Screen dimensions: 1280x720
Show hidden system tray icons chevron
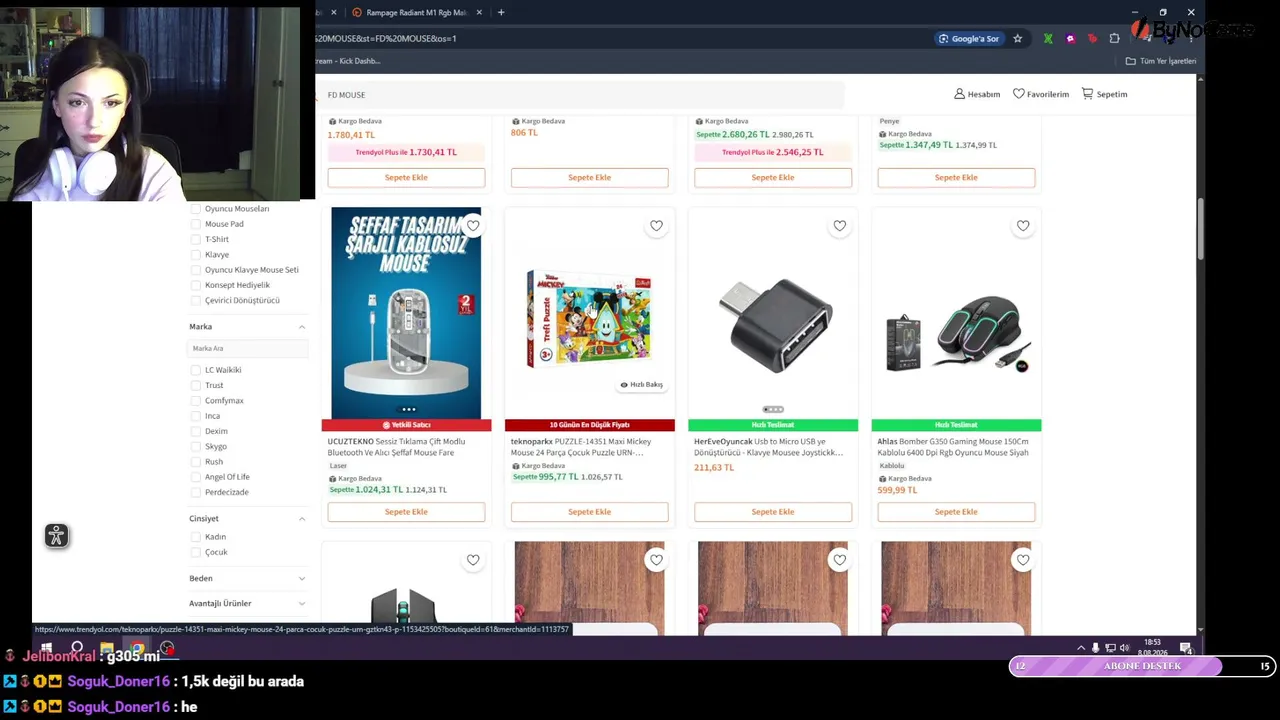1081,648
